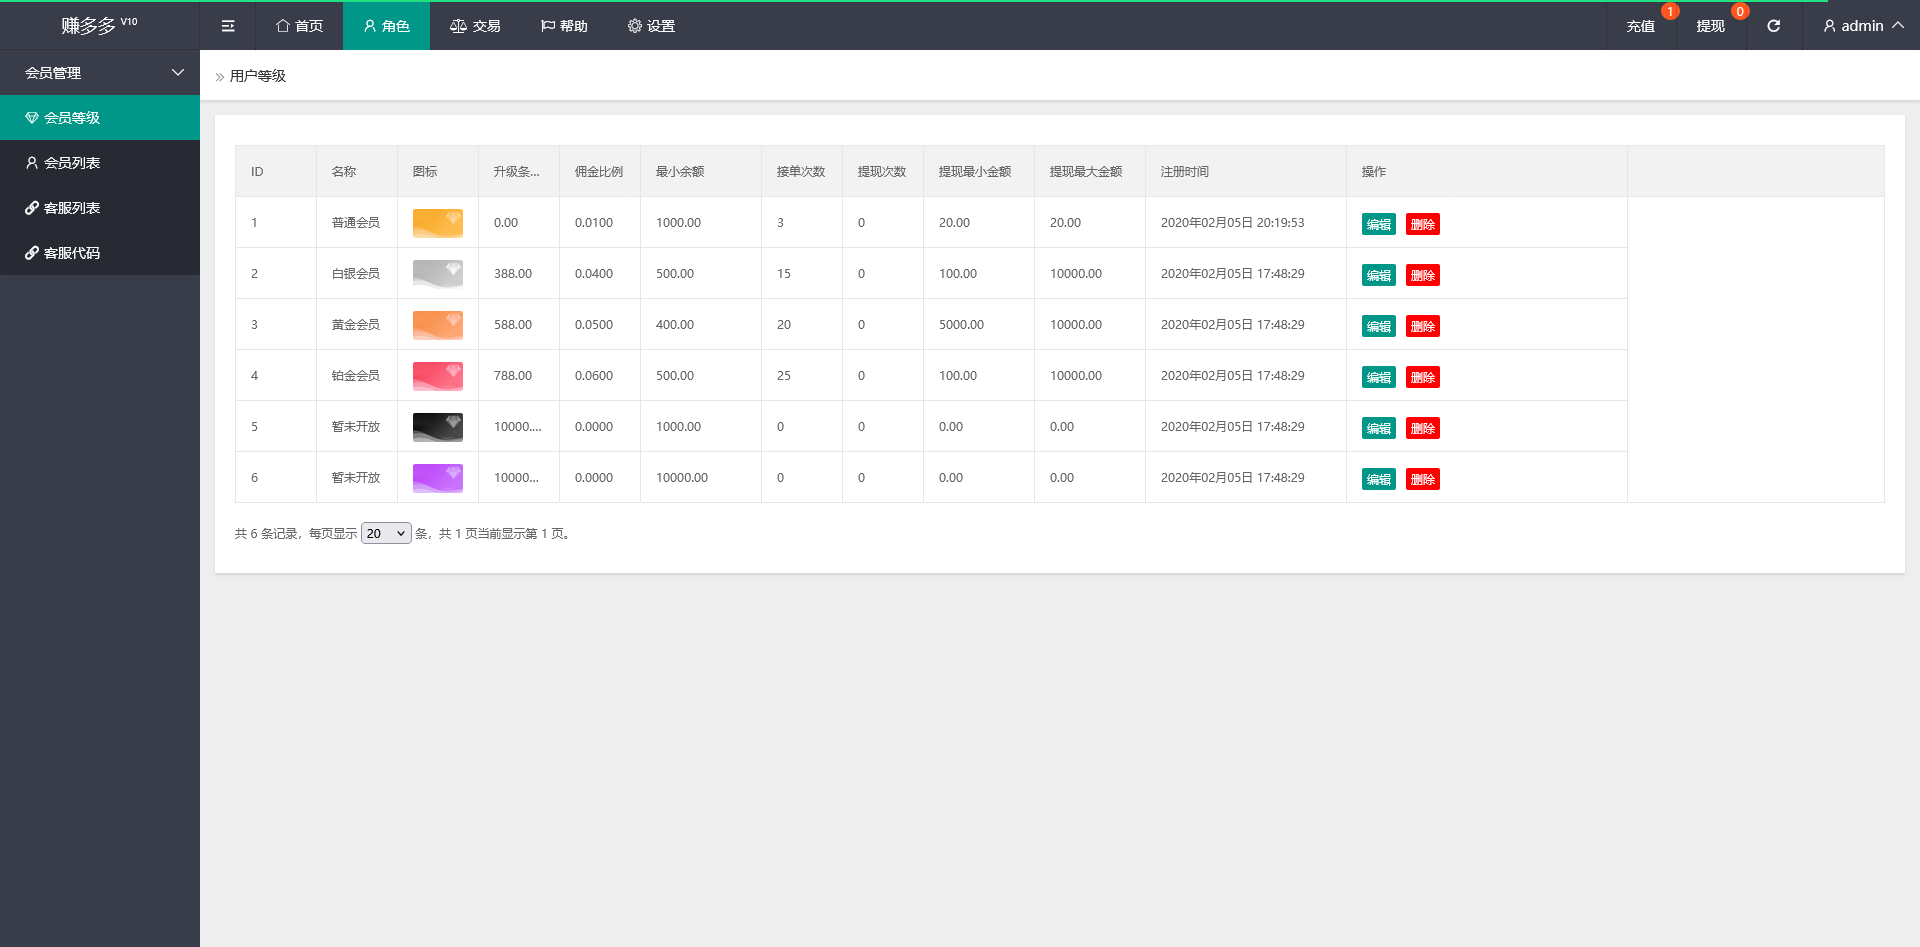Image resolution: width=1920 pixels, height=947 pixels.
Task: Switch to the 交易 top menu
Action: click(475, 26)
